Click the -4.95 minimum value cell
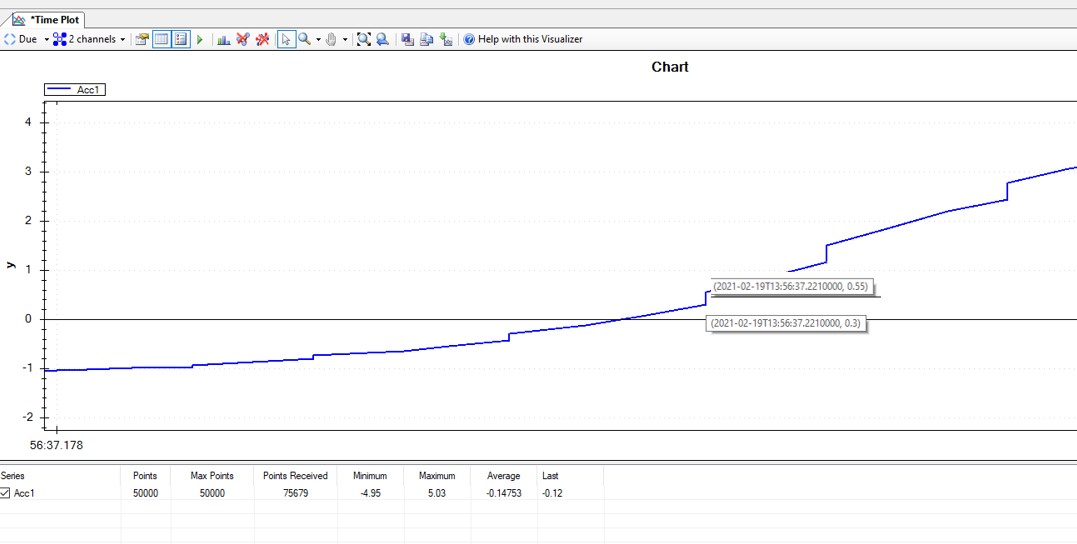The height and width of the screenshot is (544, 1077). click(x=370, y=493)
